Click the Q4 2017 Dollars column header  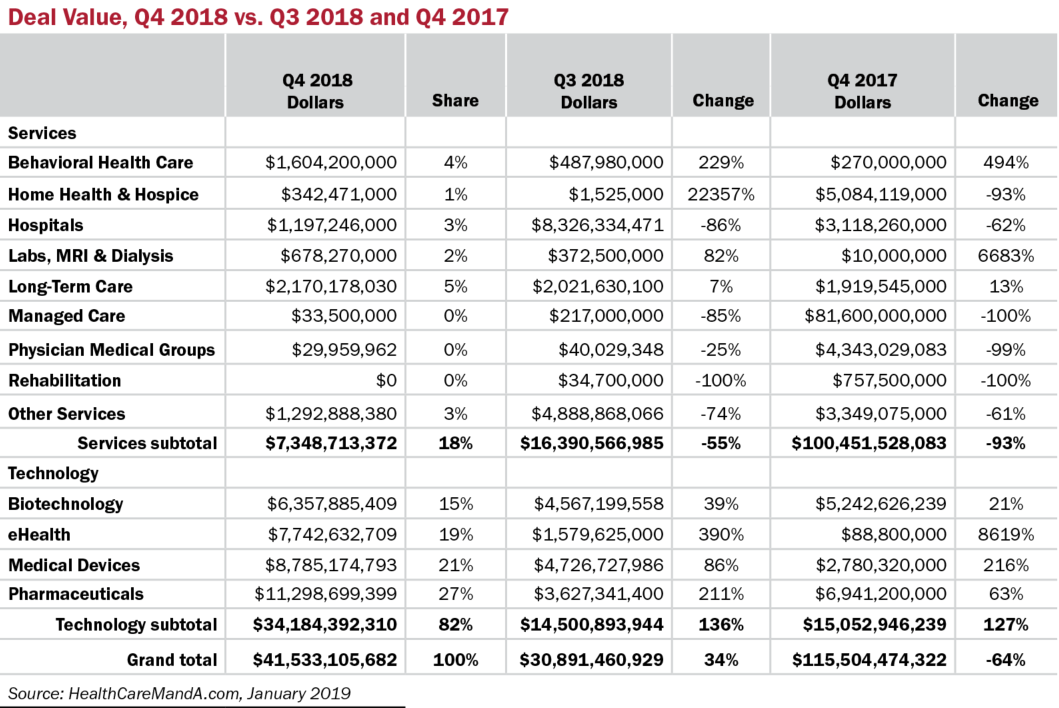click(861, 90)
